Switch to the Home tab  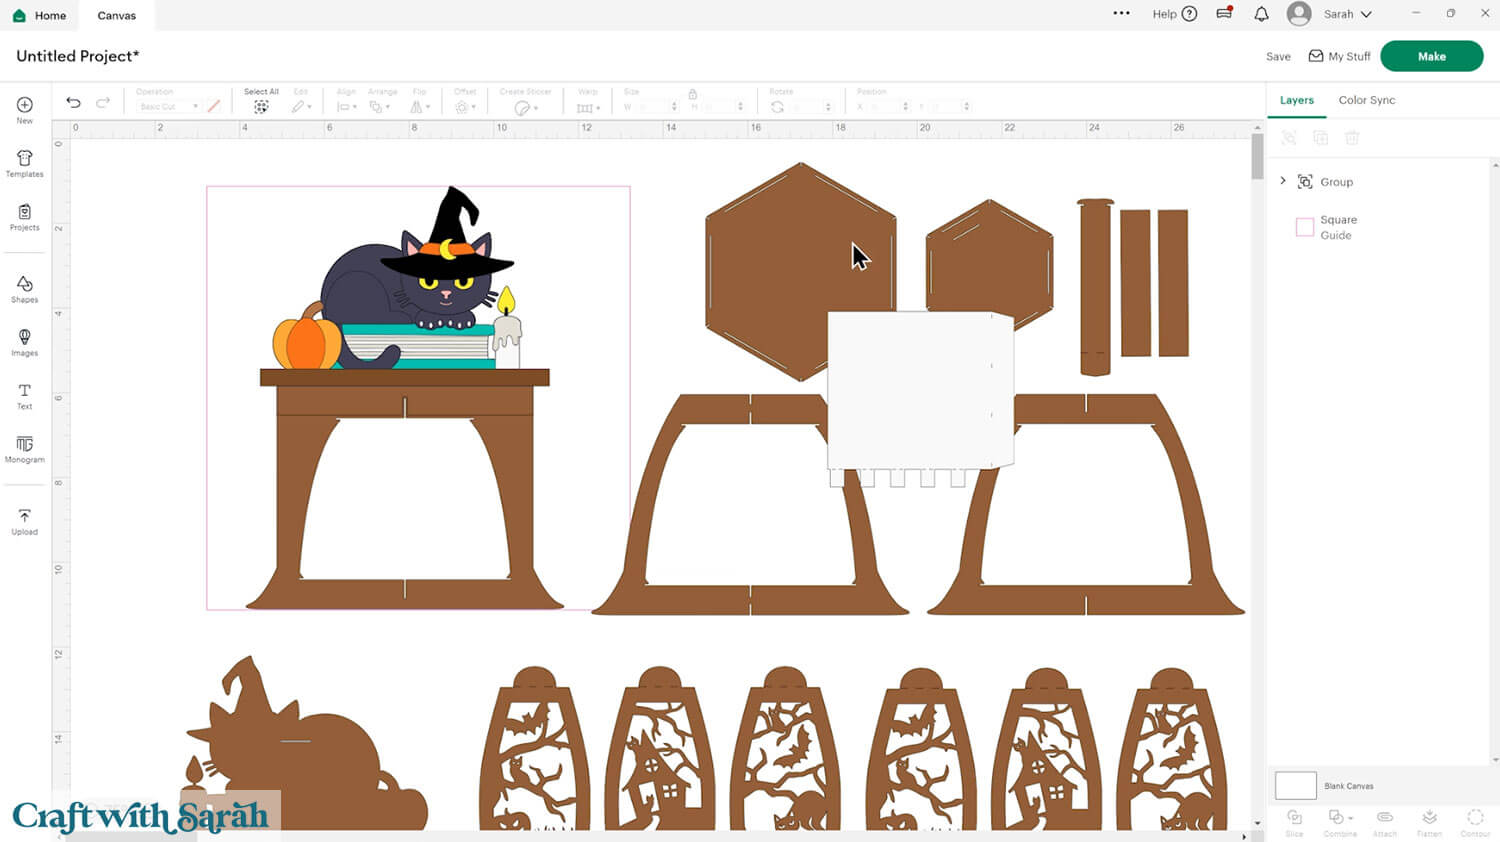click(x=40, y=15)
